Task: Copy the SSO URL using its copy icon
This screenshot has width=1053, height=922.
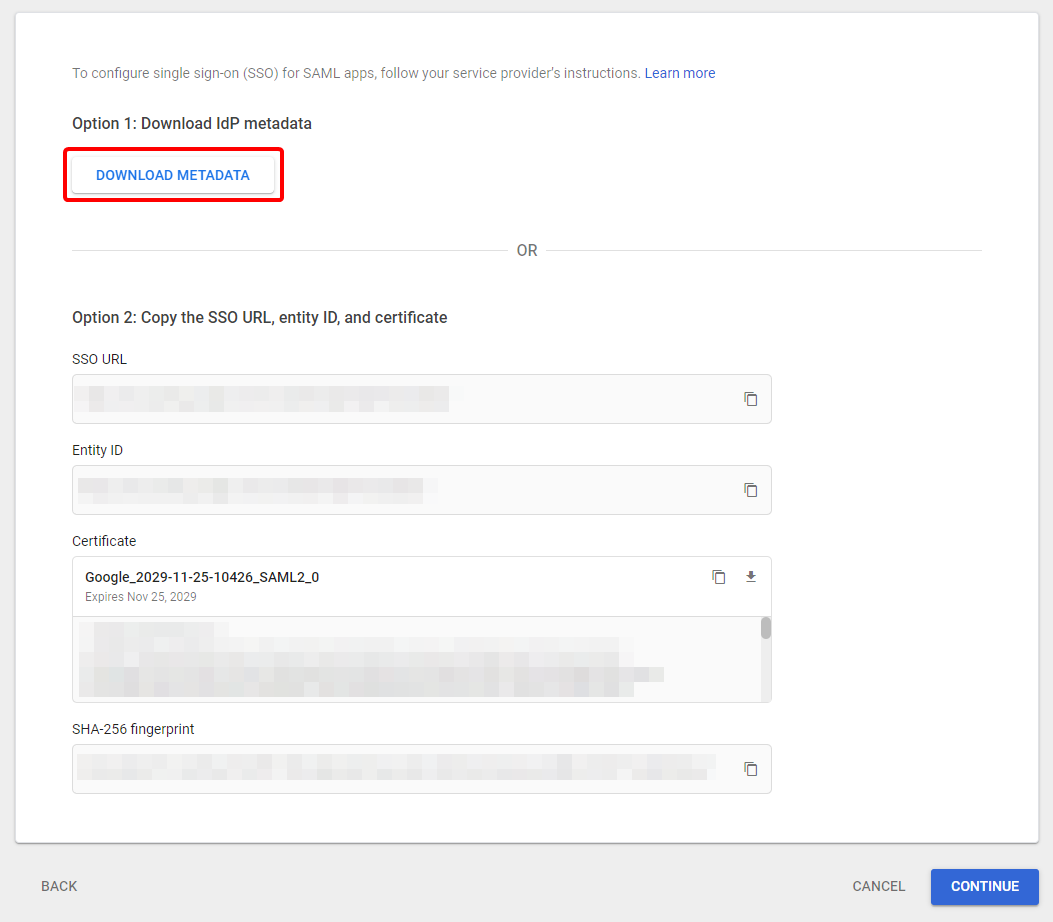Action: pyautogui.click(x=751, y=398)
